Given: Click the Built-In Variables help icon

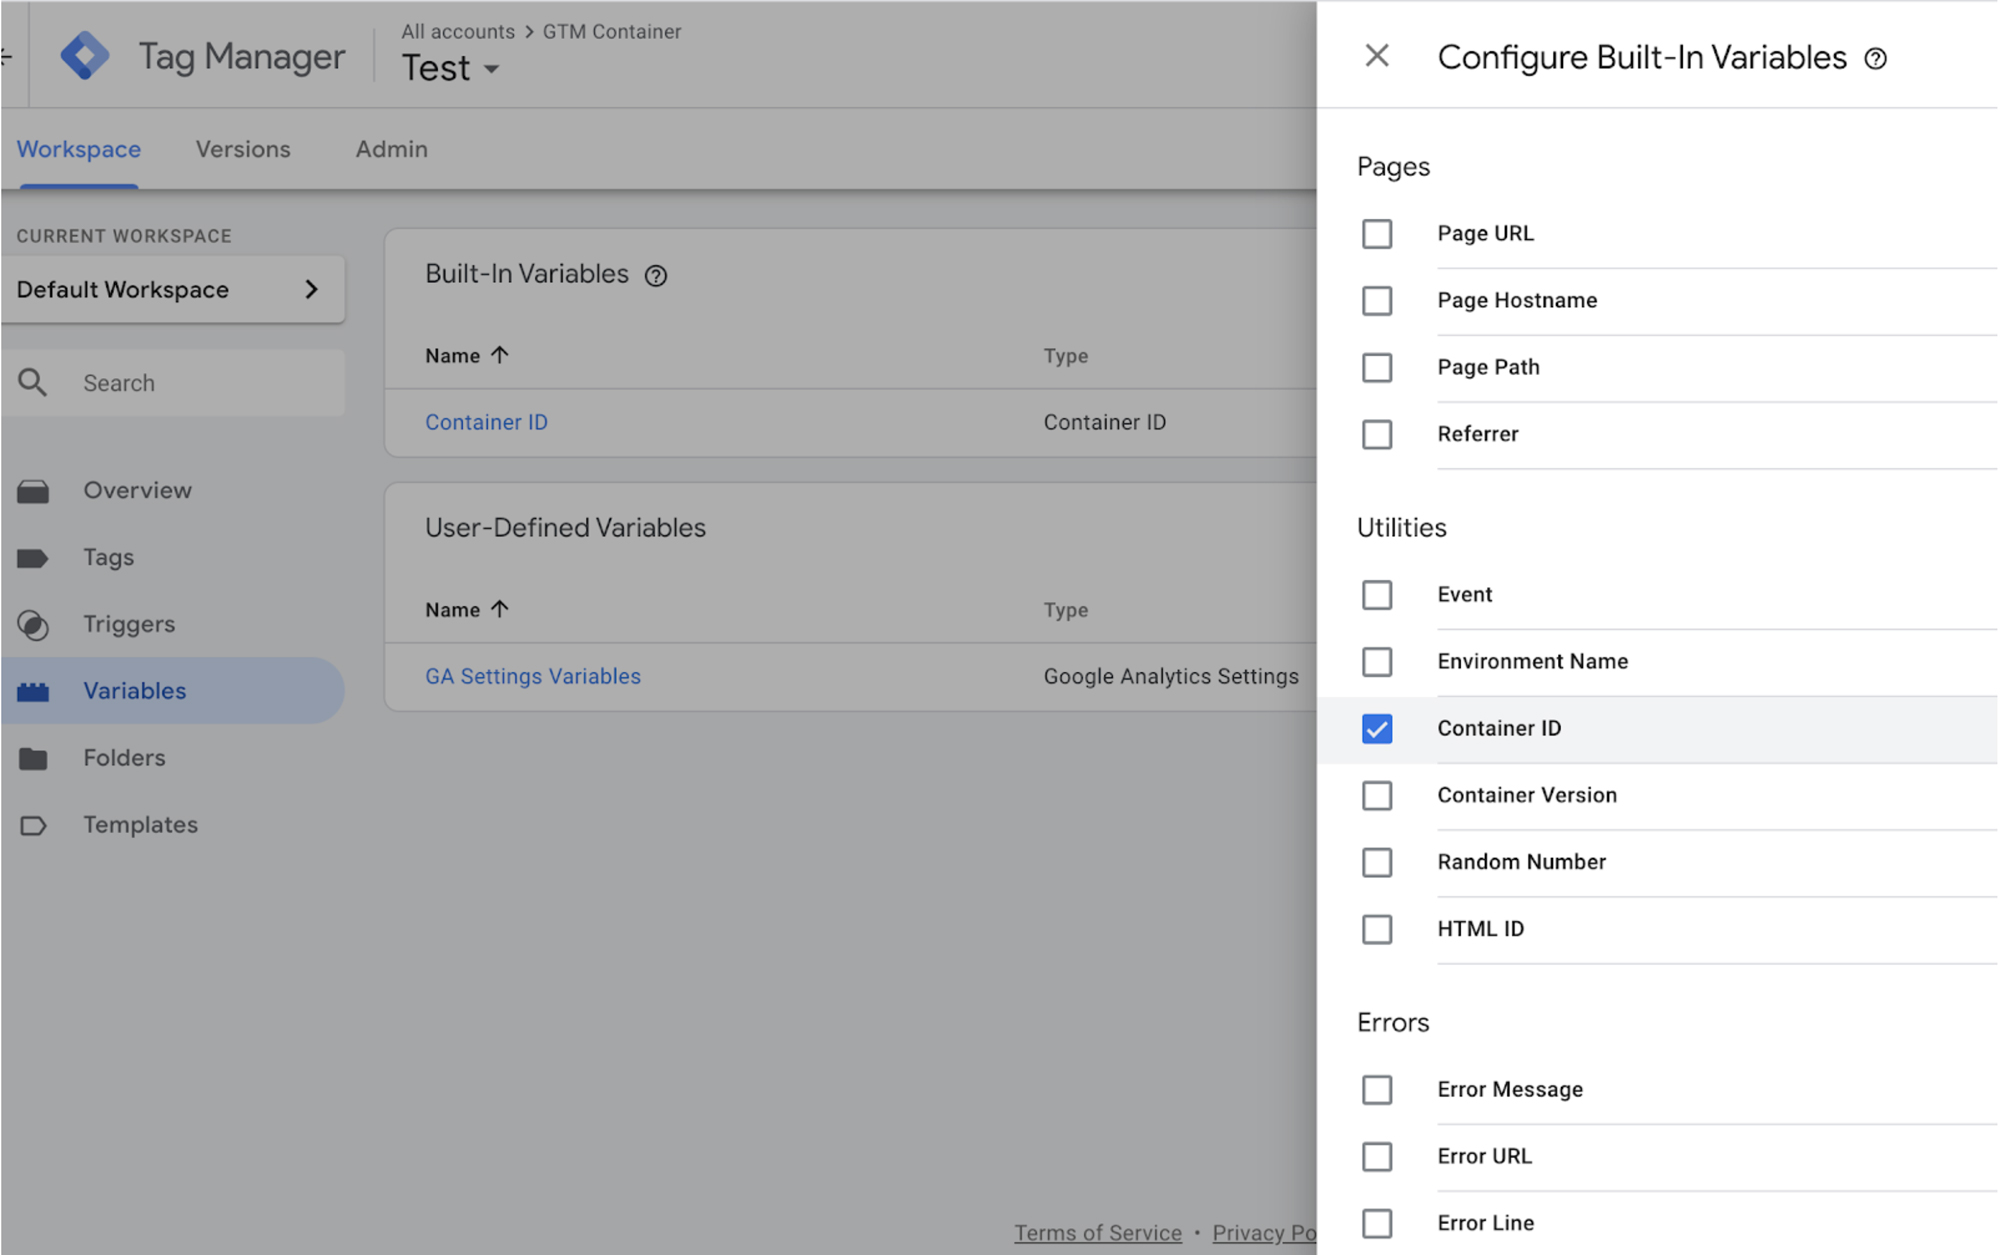Looking at the screenshot, I should (656, 275).
